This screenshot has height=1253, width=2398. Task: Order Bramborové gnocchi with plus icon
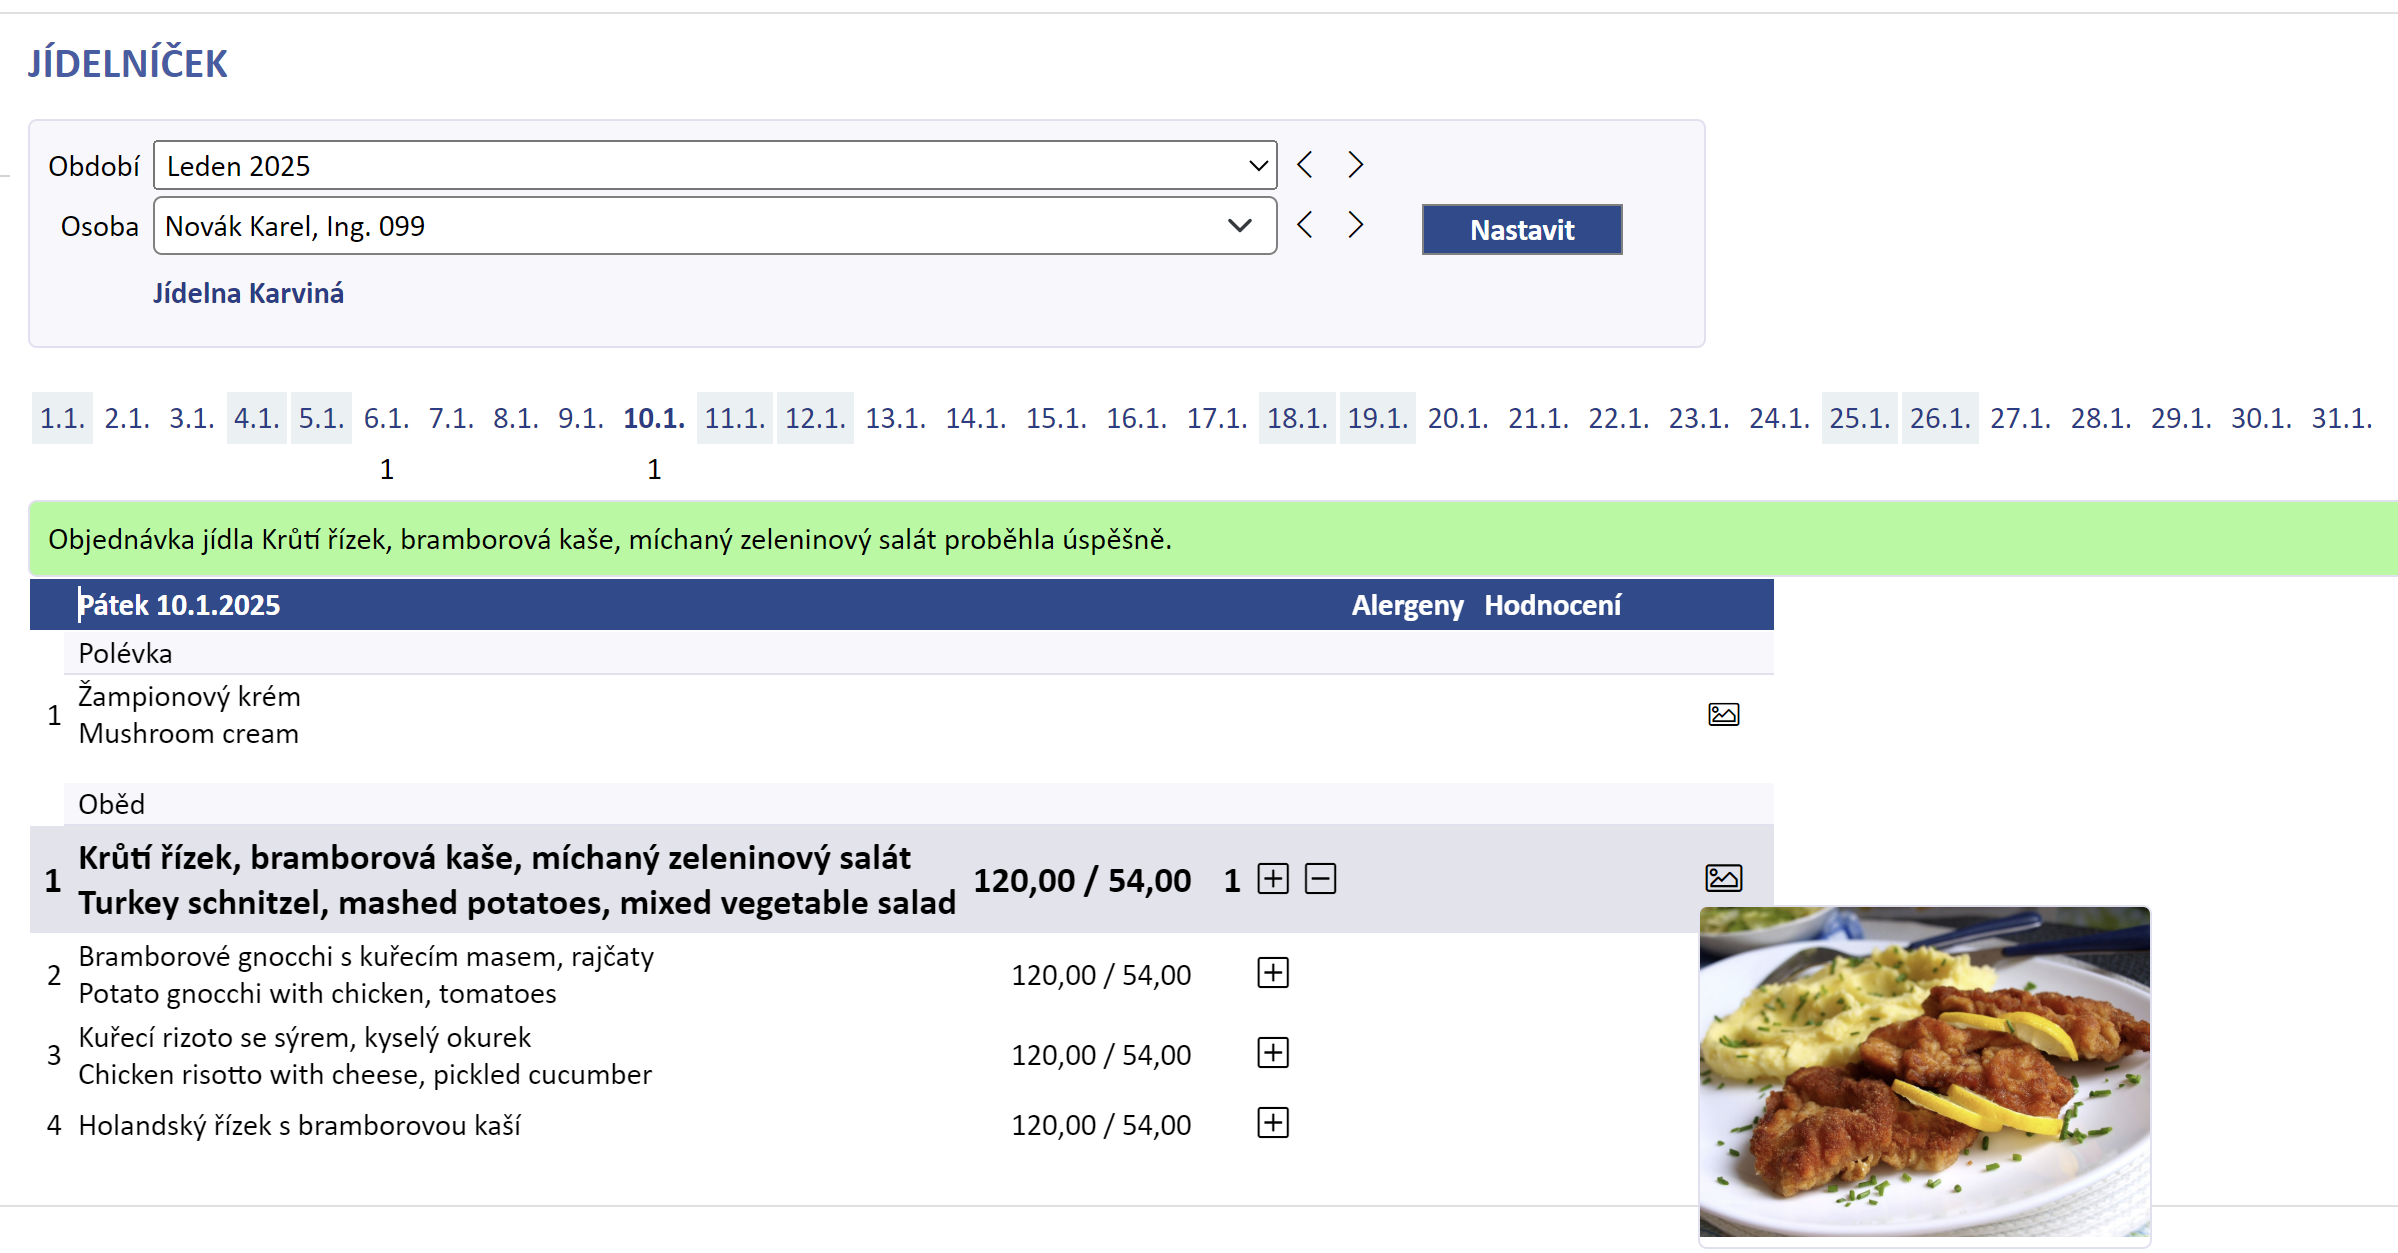(x=1273, y=973)
